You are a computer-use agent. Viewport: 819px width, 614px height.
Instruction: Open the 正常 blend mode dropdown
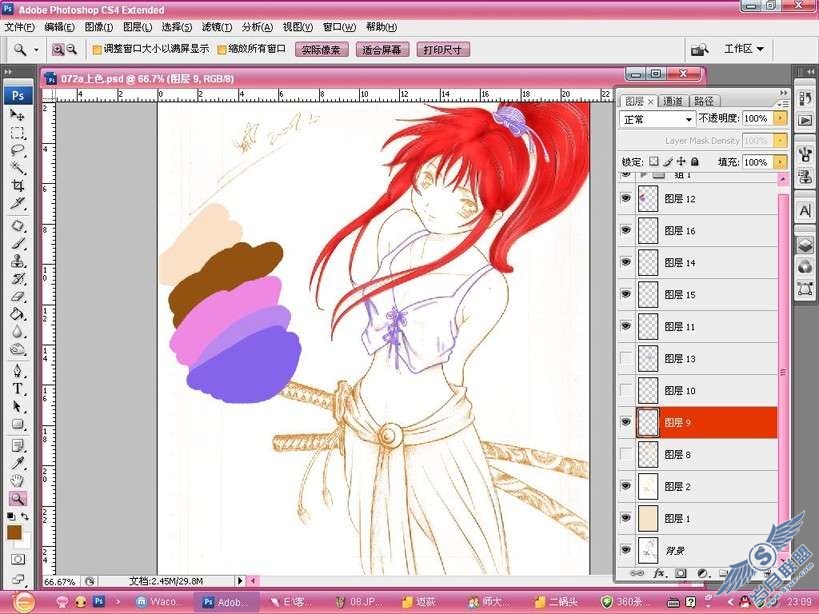click(658, 120)
